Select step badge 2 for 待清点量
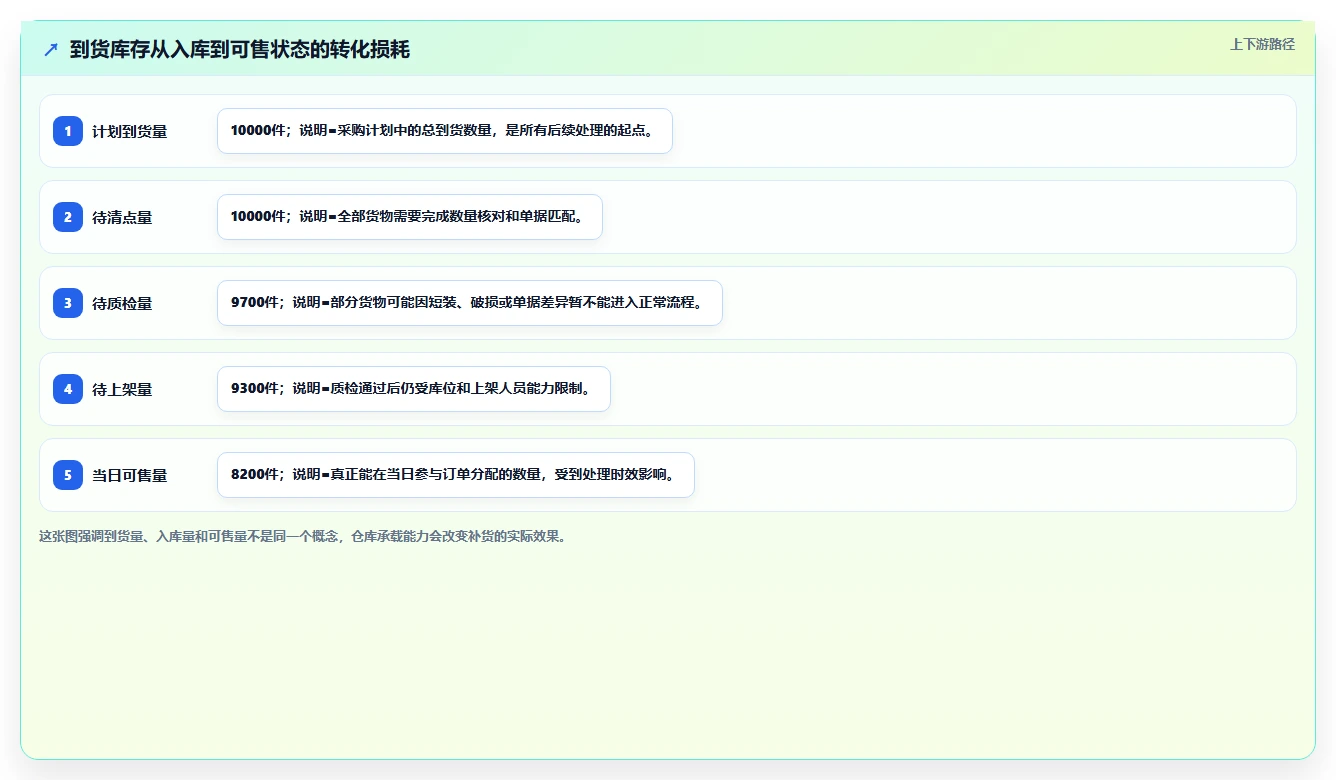Screen dimensions: 1336x780 pyautogui.click(x=68, y=217)
